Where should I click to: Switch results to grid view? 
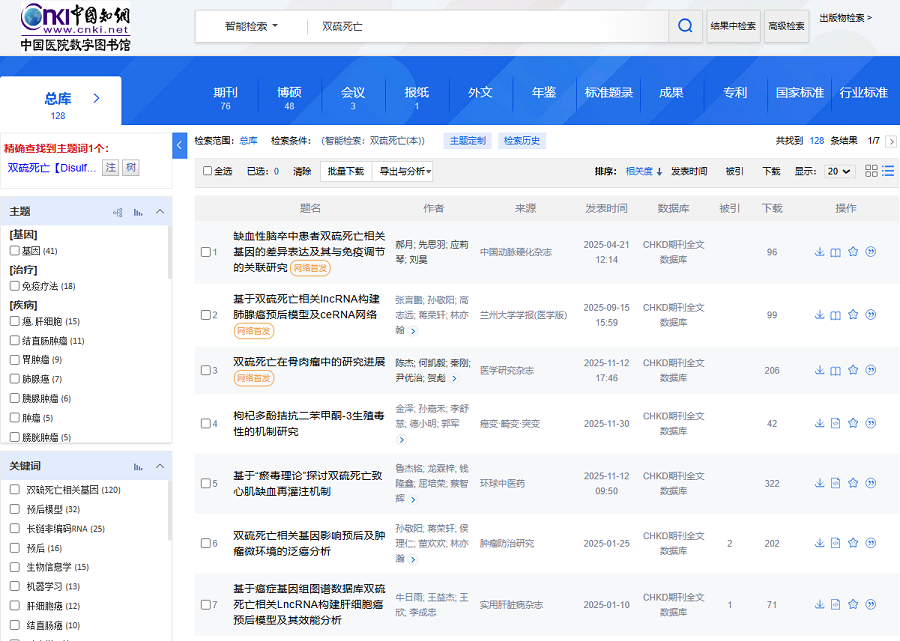(x=871, y=171)
